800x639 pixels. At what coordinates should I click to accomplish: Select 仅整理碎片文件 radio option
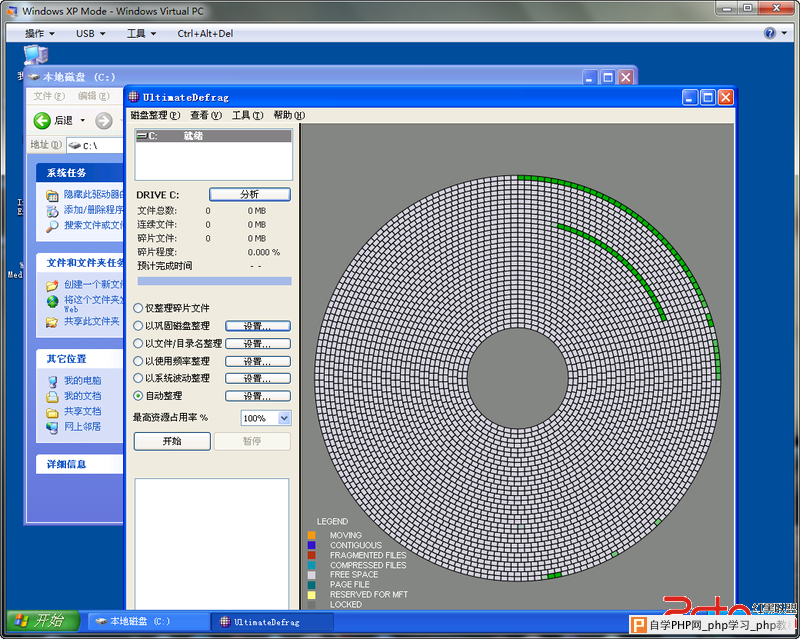click(x=138, y=308)
